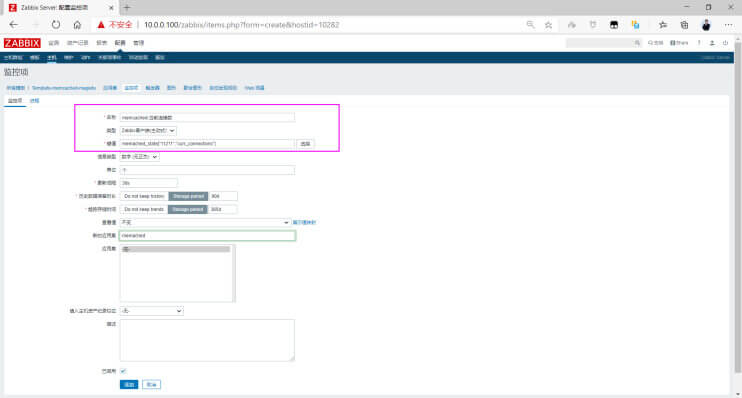Click the zoom magnifier icon in address bar

tap(530, 25)
